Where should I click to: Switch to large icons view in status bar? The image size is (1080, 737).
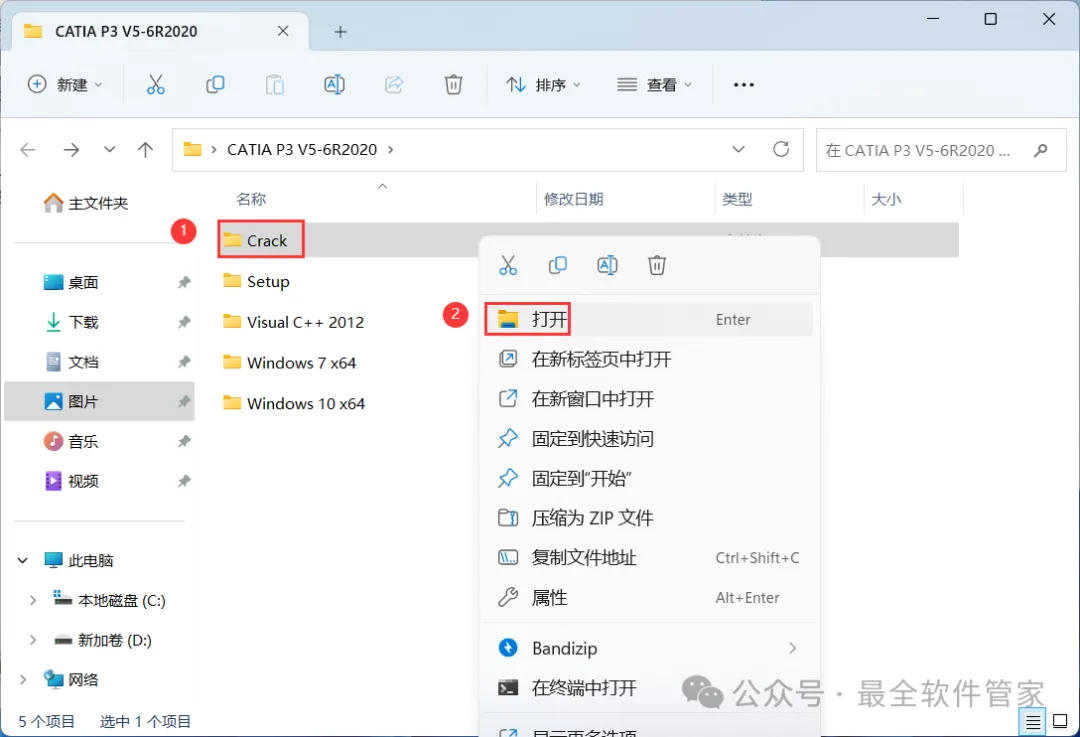point(1061,721)
